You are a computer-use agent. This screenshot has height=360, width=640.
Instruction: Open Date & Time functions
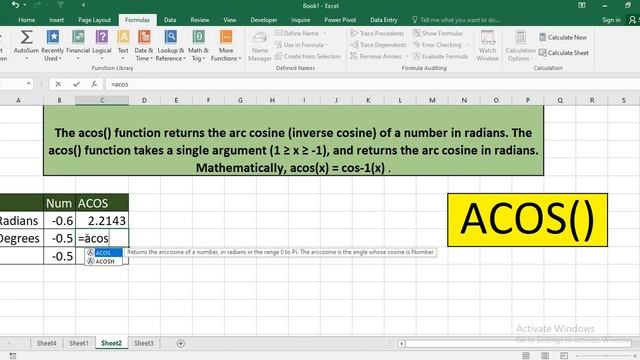(144, 45)
